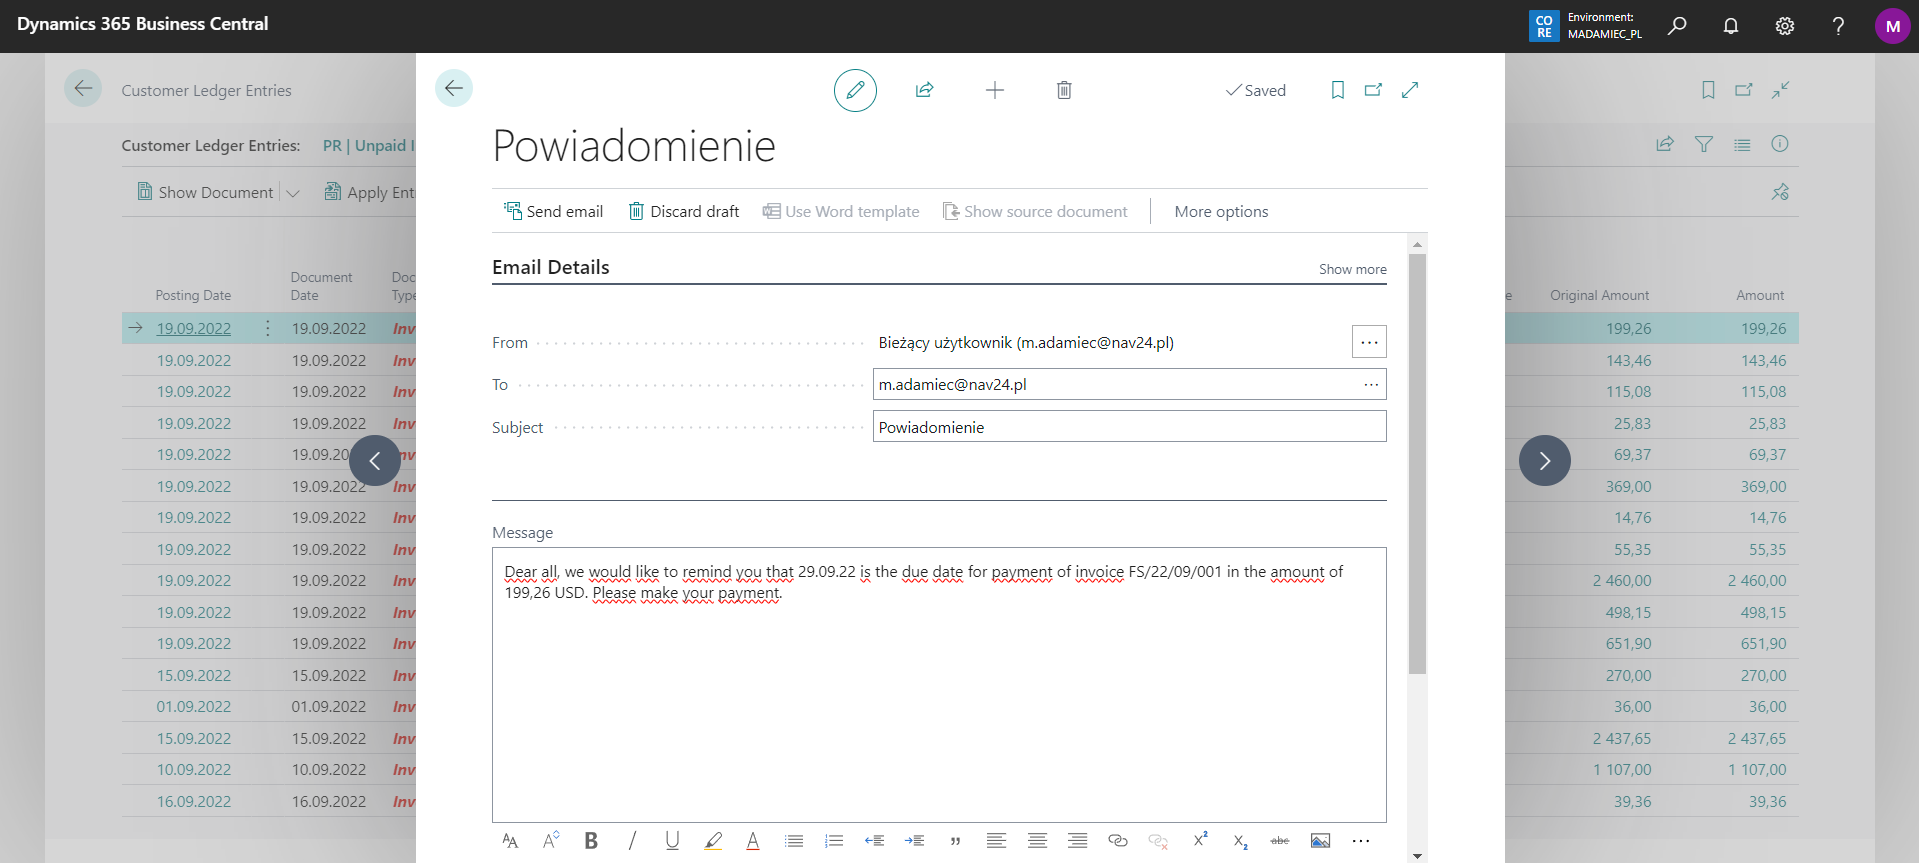Screen dimensions: 1919x863
Task: Click inside the Message text area
Action: coord(939,685)
